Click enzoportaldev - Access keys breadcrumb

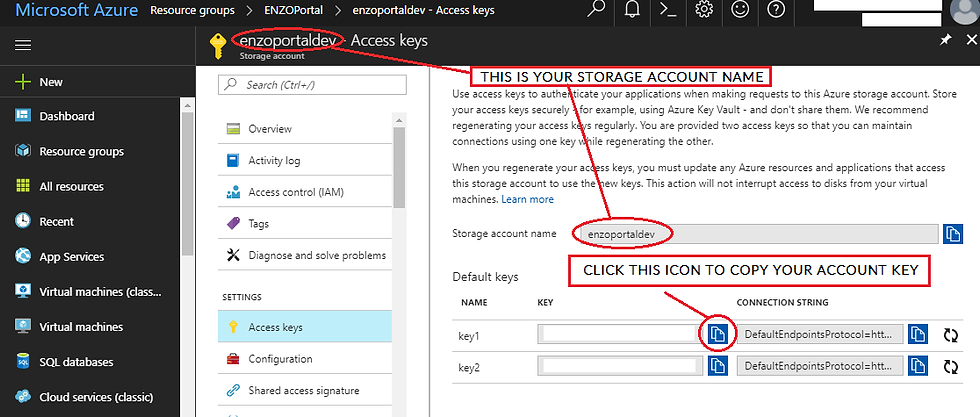pos(424,11)
